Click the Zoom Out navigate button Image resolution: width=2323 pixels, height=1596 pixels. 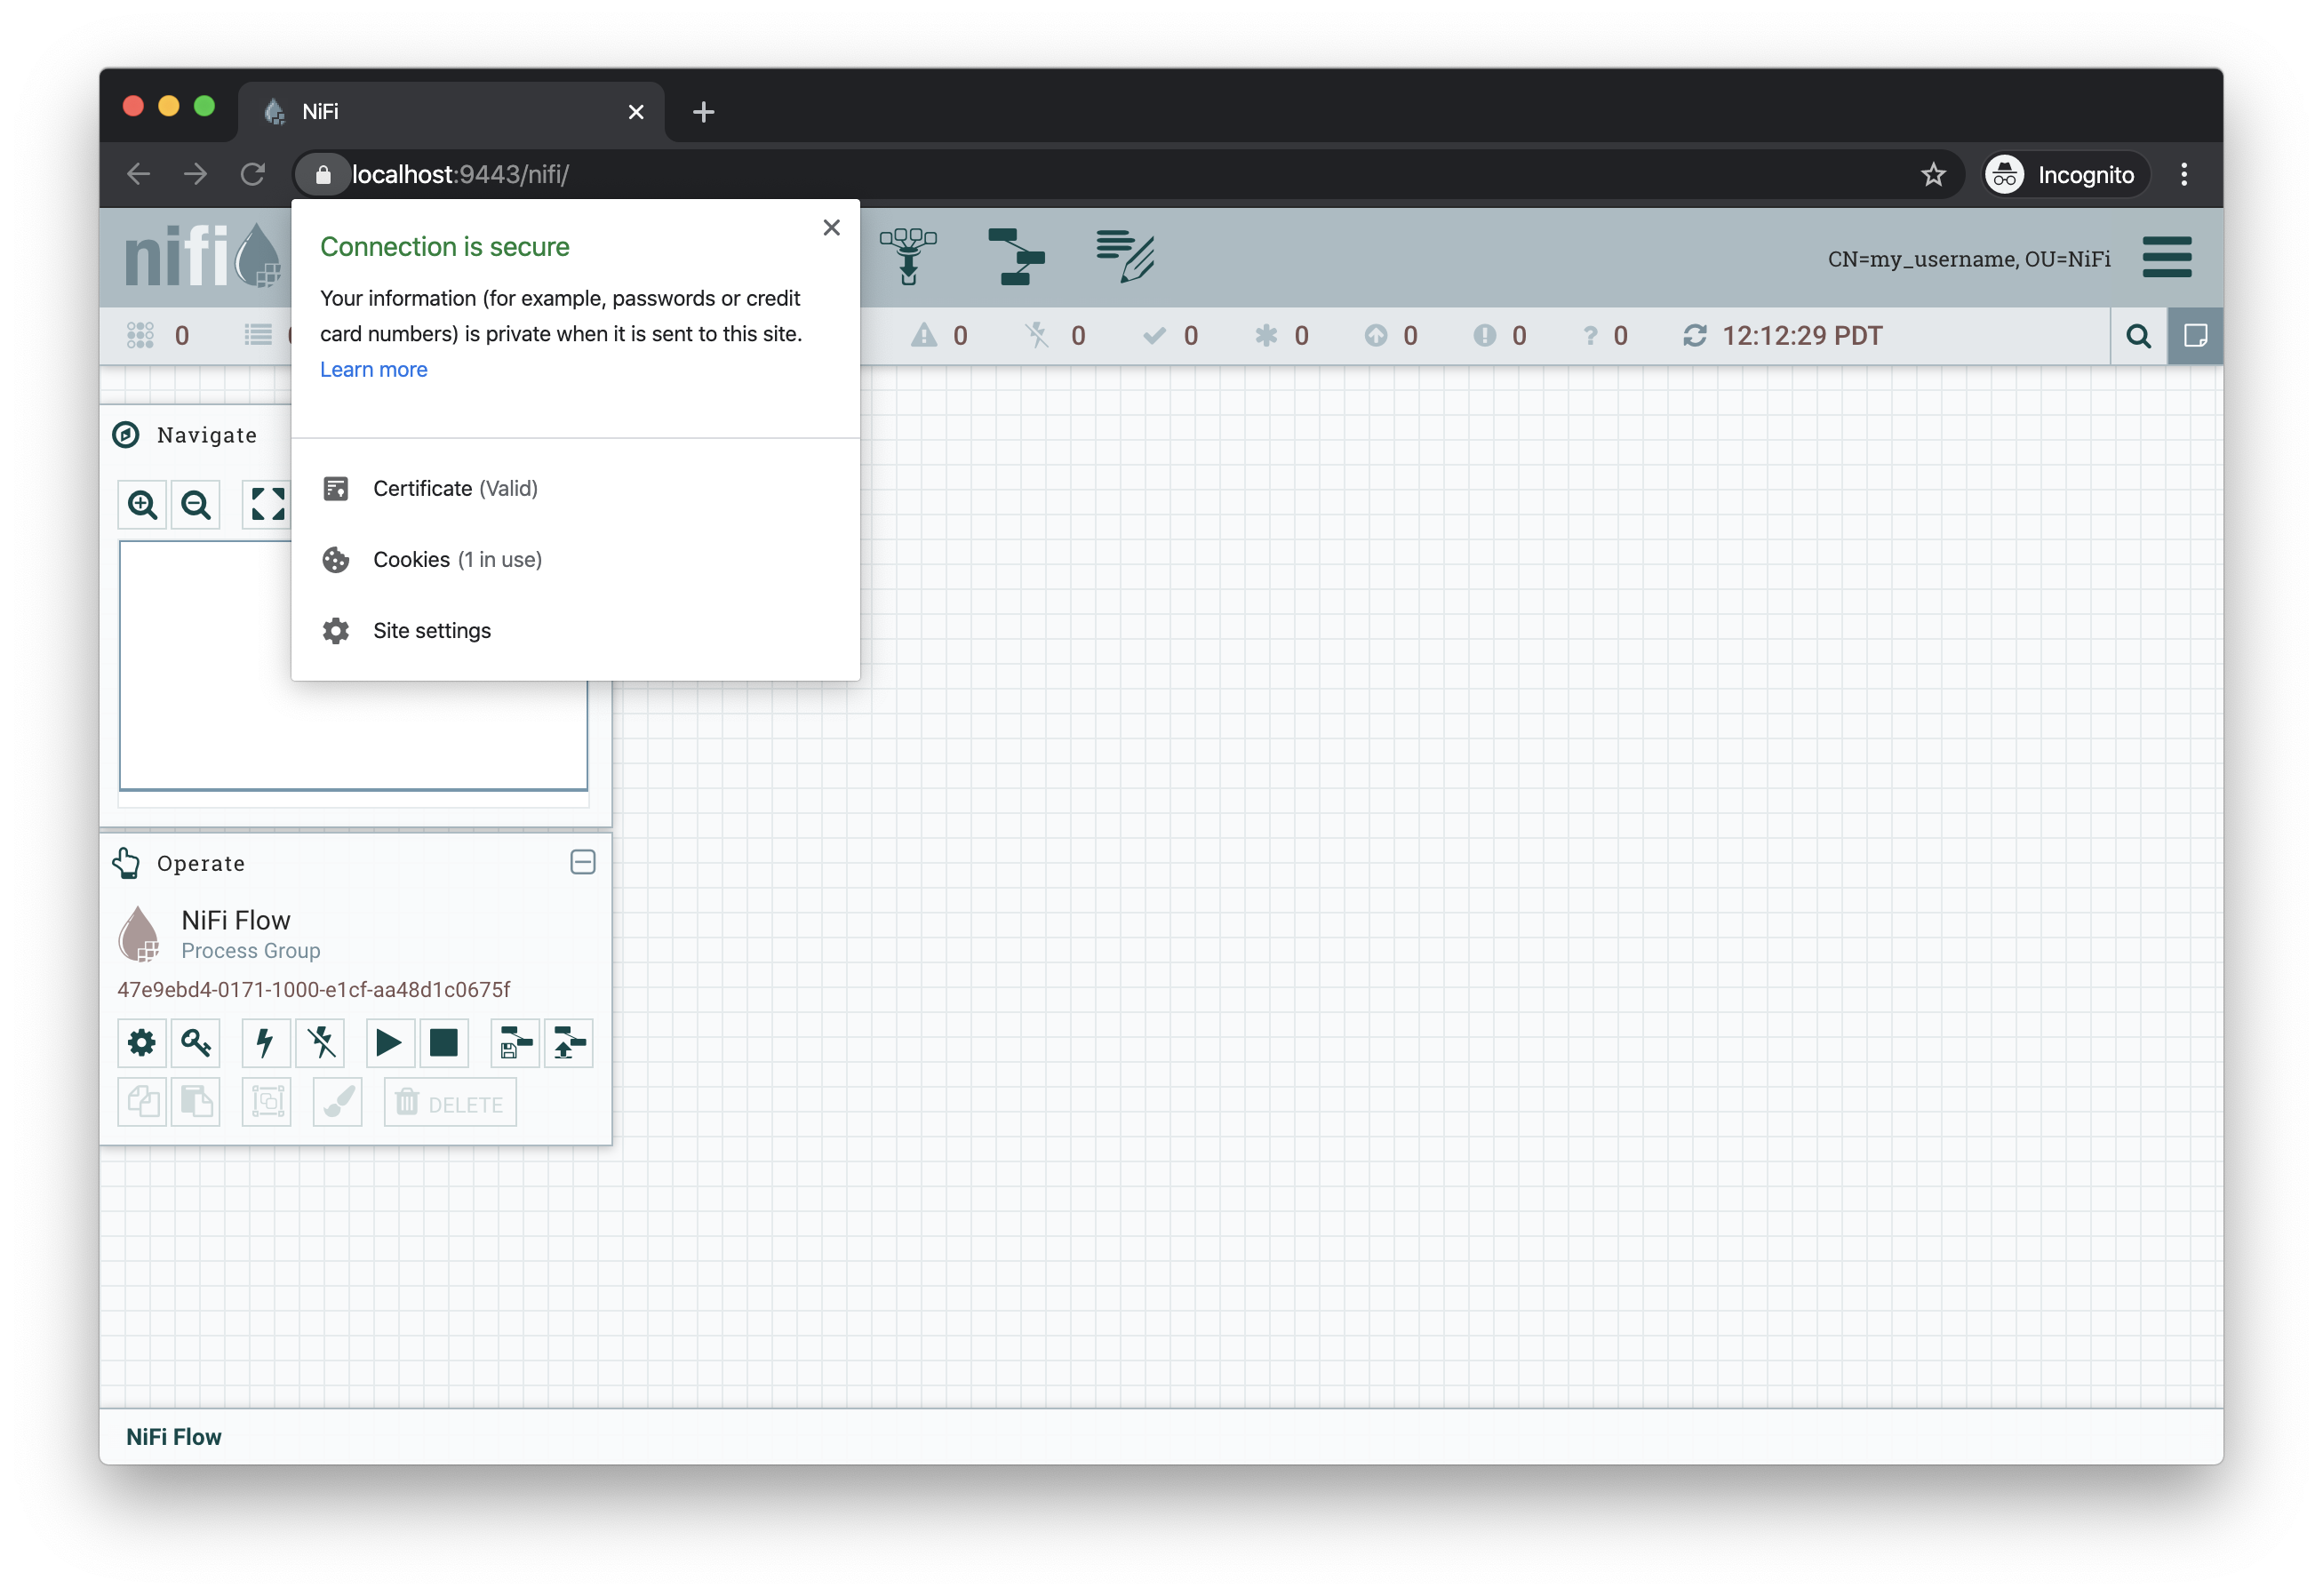[196, 505]
